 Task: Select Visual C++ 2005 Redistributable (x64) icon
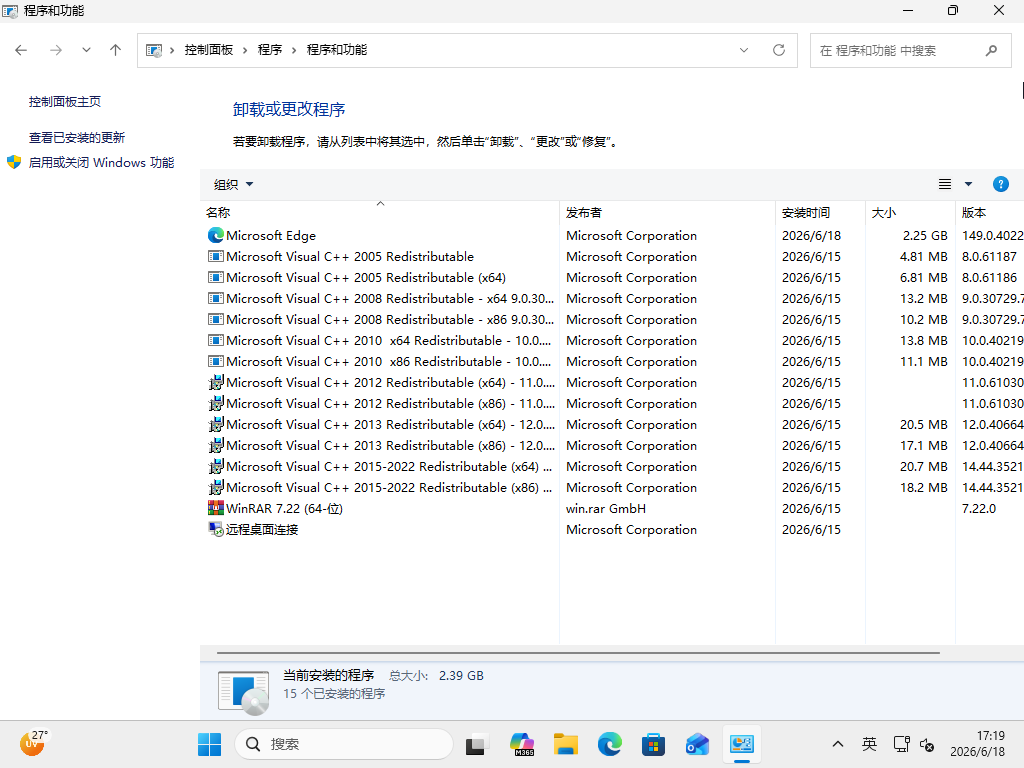[x=216, y=278]
